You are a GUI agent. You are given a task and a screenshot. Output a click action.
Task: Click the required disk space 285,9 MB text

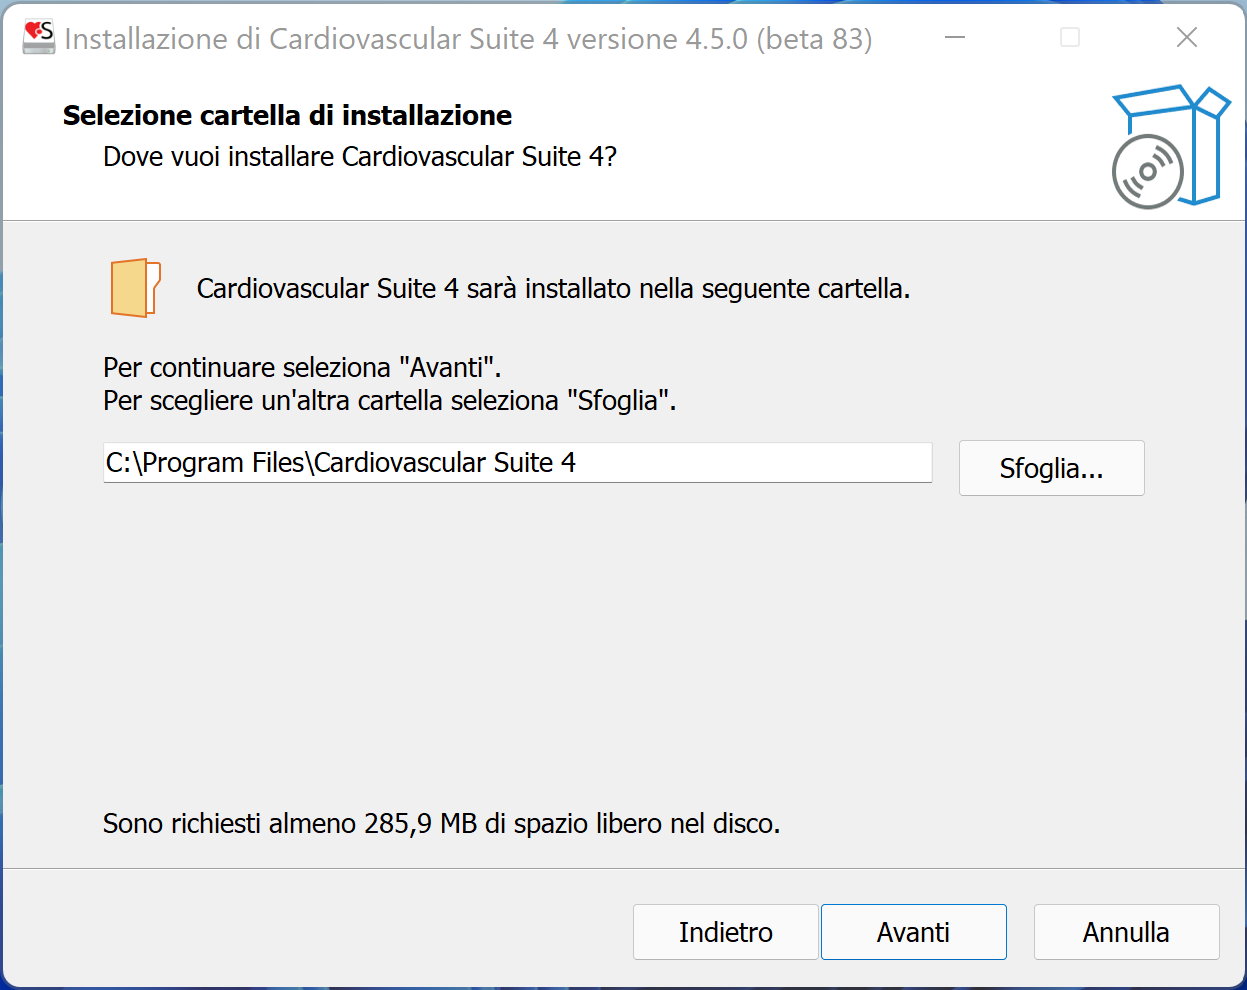pos(441,824)
